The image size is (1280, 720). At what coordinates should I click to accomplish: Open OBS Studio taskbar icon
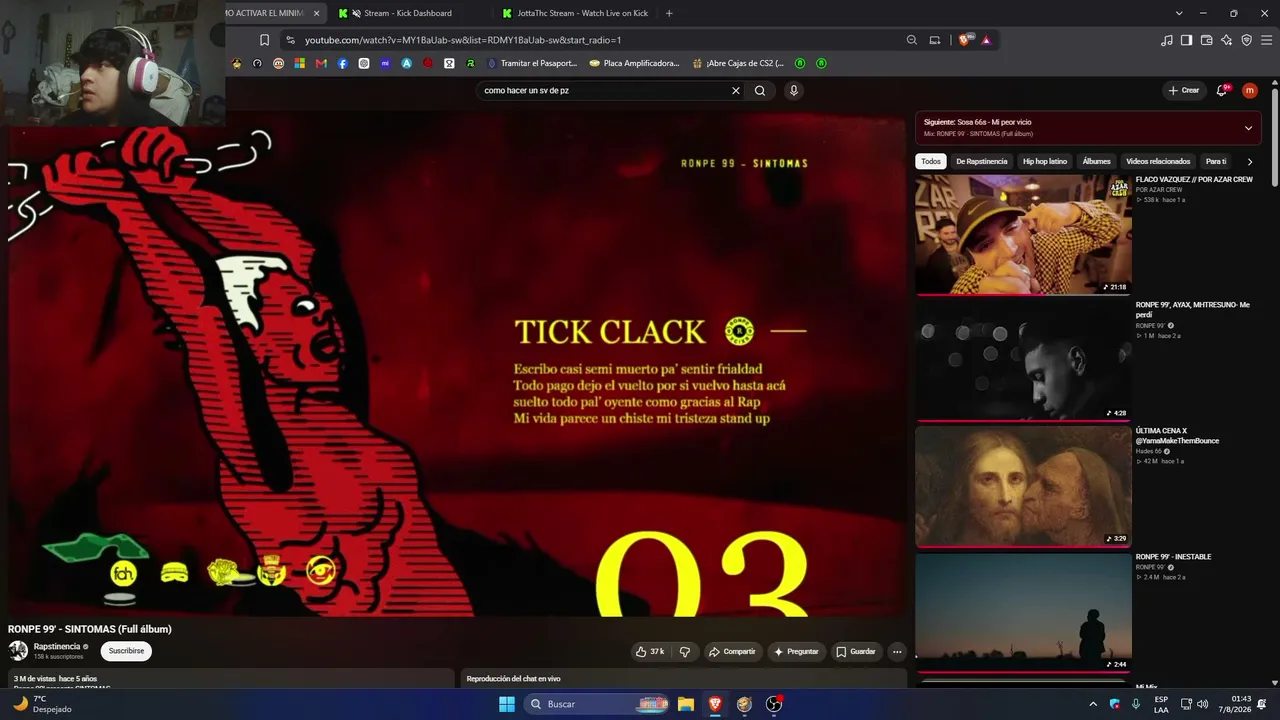tap(773, 704)
